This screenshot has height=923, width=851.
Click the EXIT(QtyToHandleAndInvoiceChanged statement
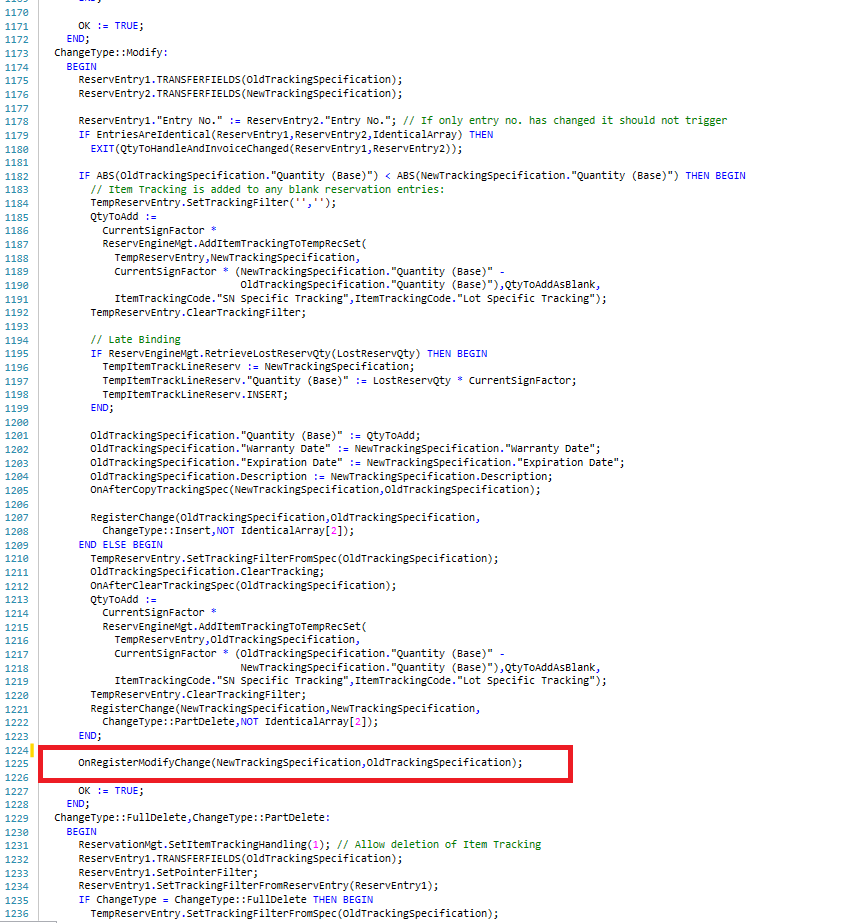click(x=277, y=148)
